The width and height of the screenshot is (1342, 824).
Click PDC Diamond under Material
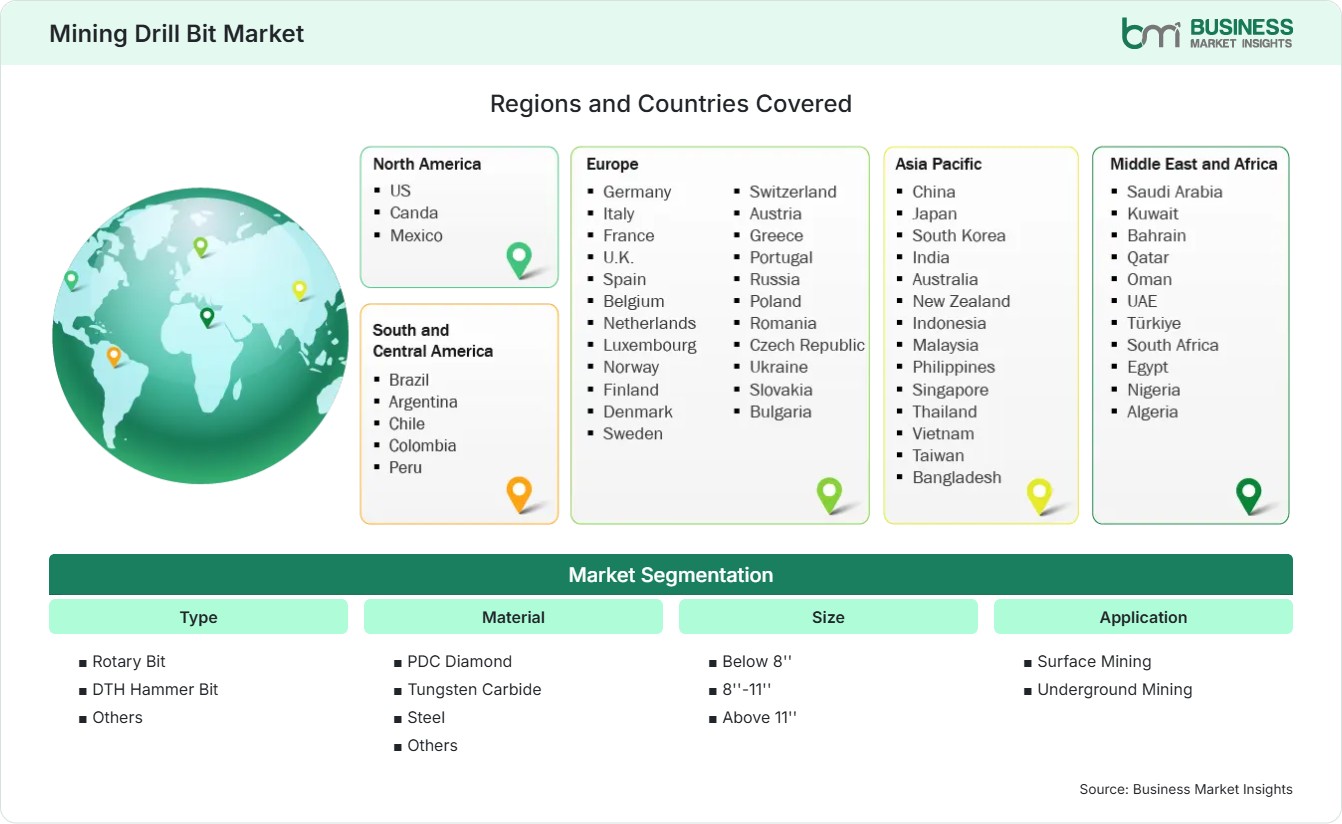pos(460,661)
